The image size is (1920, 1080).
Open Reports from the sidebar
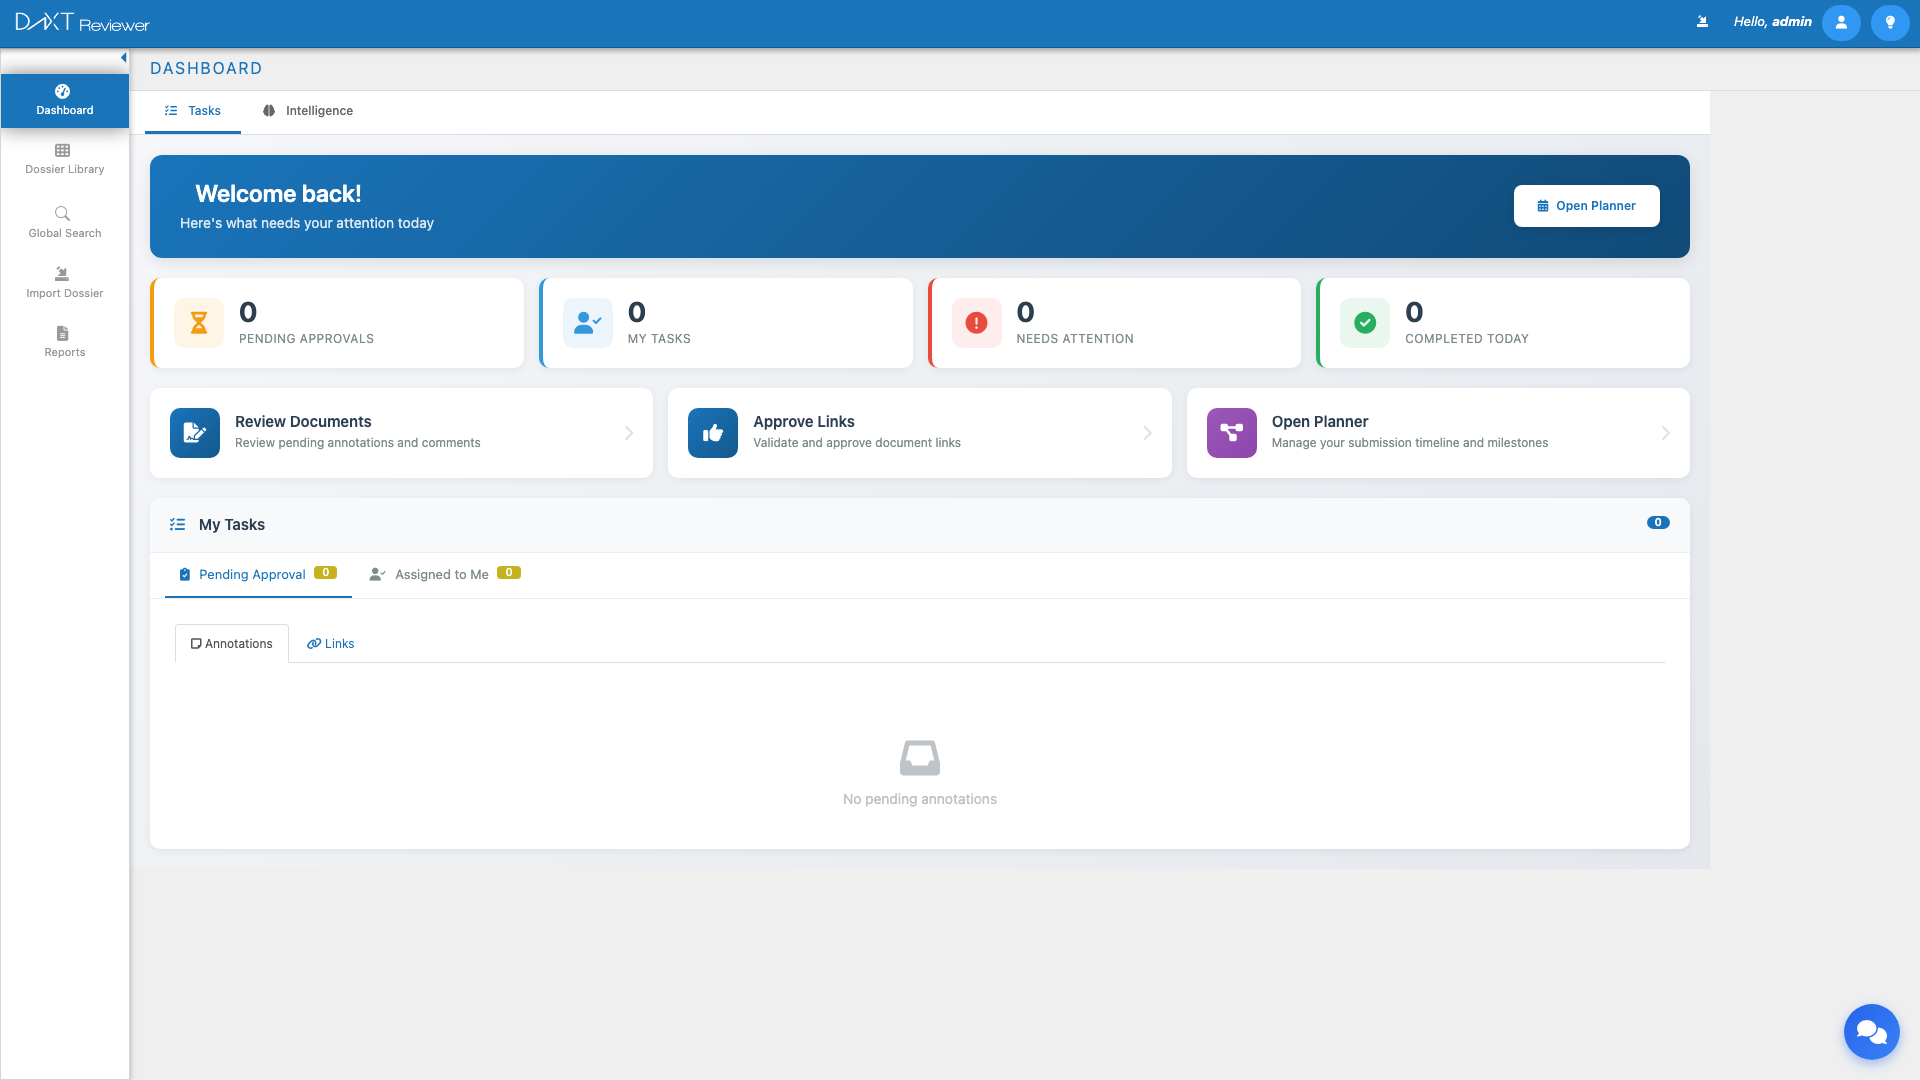[x=63, y=334]
